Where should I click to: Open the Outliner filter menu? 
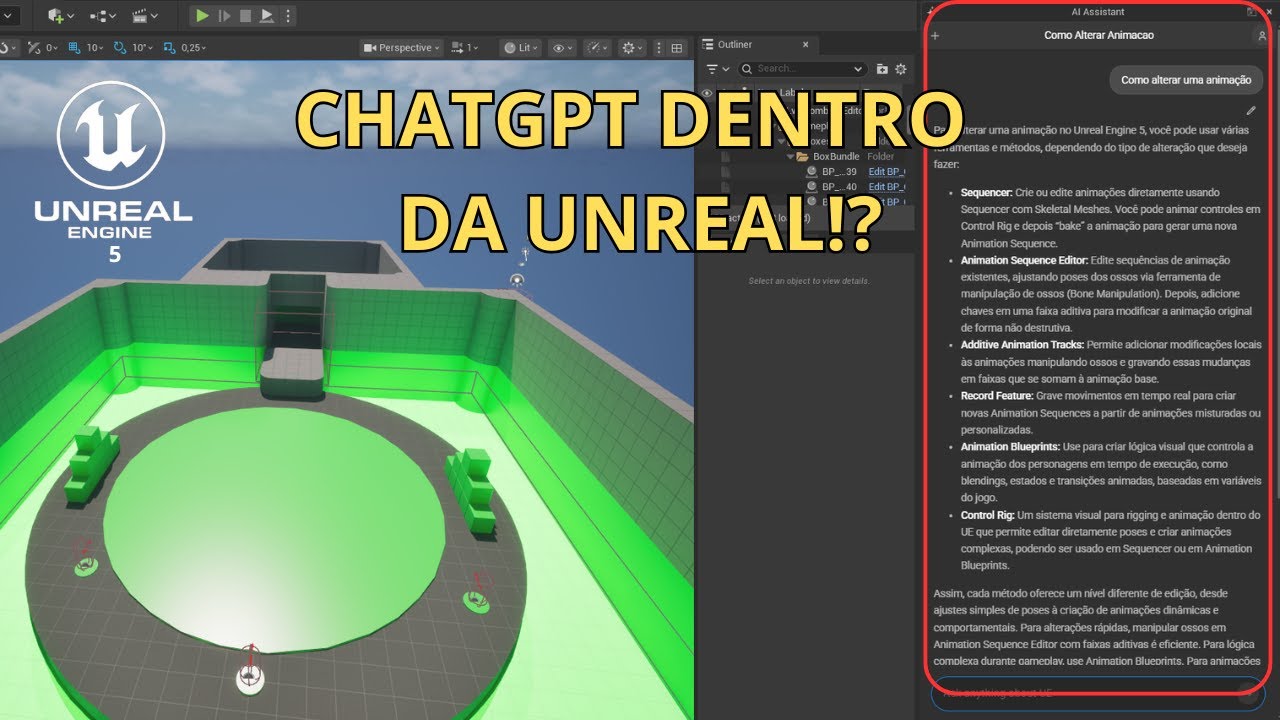tap(716, 69)
